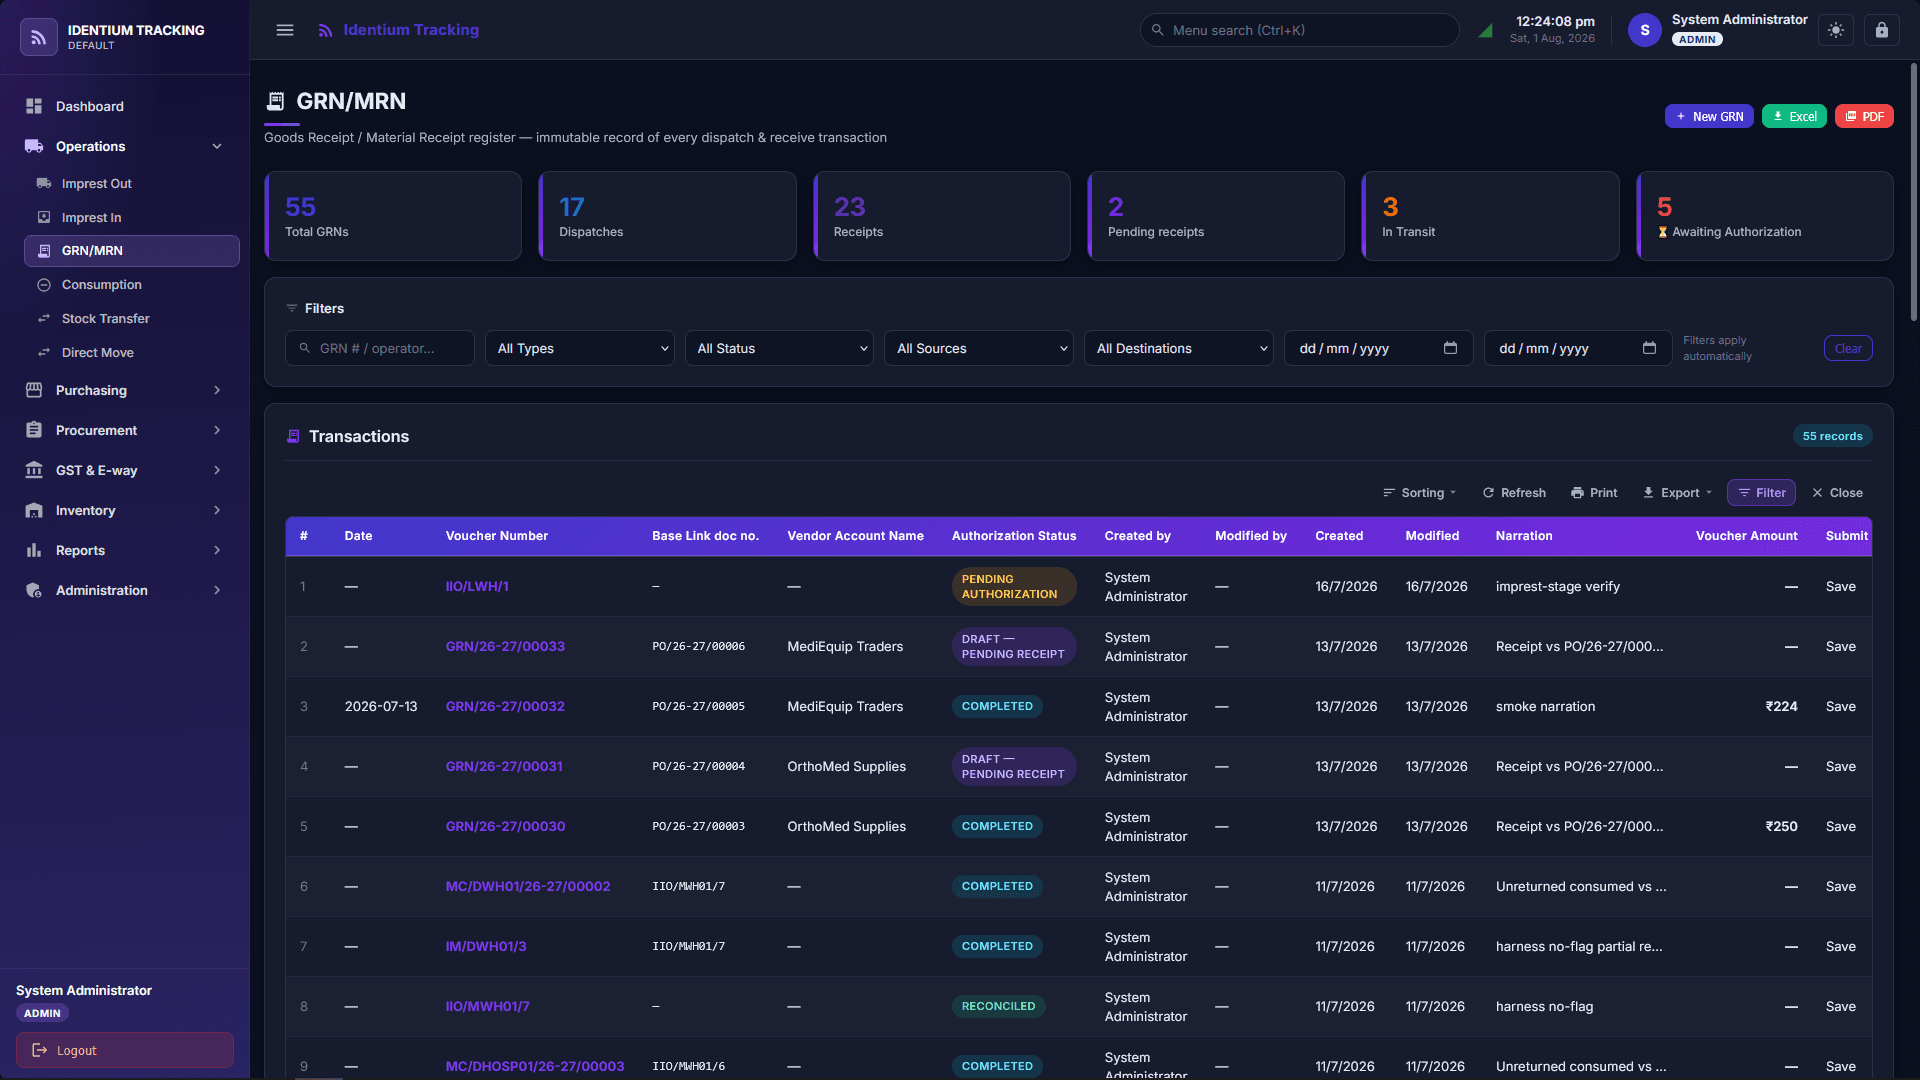Toggle the Filter button in table toolbar
The image size is (1920, 1080).
pos(1761,493)
